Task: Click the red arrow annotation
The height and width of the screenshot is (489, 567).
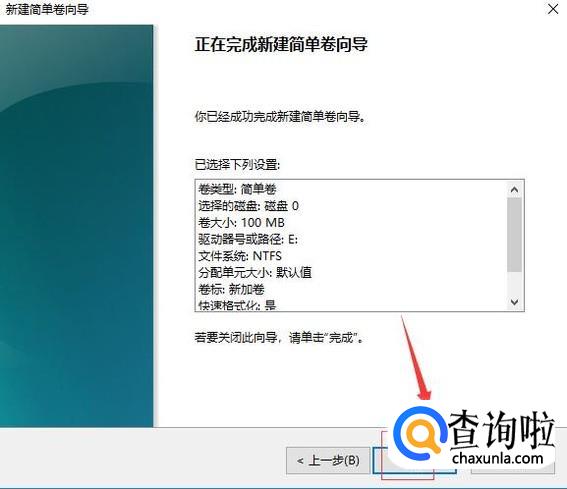Action: click(416, 357)
